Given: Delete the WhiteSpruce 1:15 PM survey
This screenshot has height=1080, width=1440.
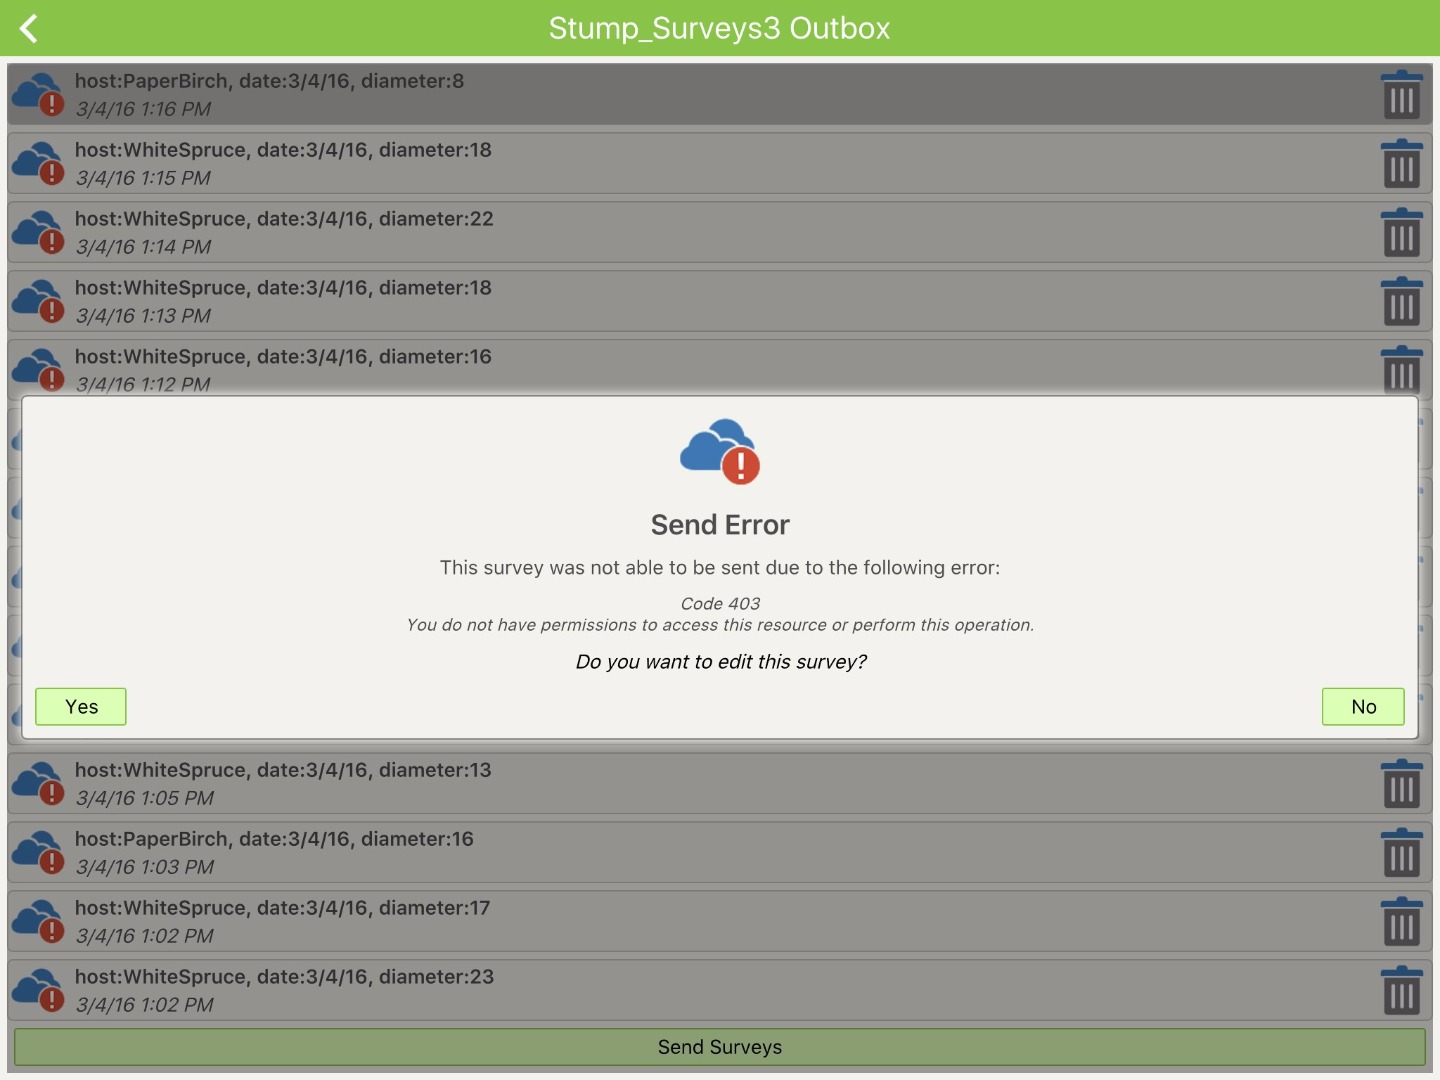Looking at the screenshot, I should pyautogui.click(x=1401, y=164).
